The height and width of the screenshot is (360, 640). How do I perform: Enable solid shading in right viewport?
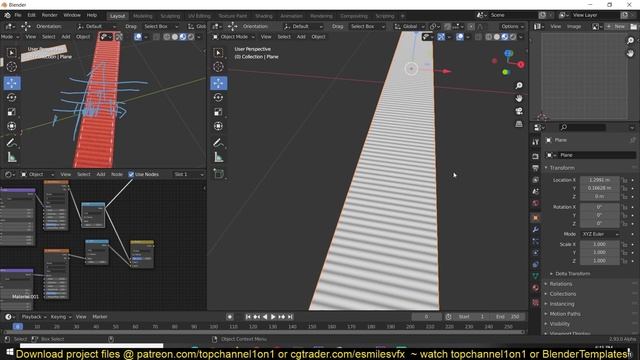(x=497, y=37)
